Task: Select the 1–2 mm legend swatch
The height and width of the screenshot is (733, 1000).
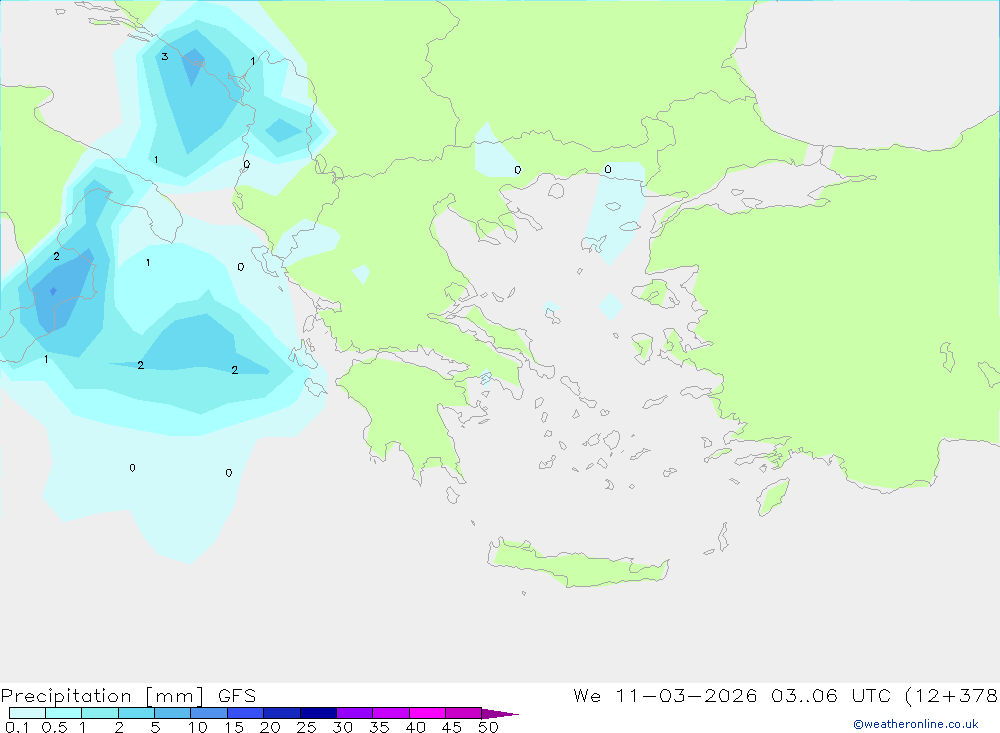Action: (x=100, y=713)
